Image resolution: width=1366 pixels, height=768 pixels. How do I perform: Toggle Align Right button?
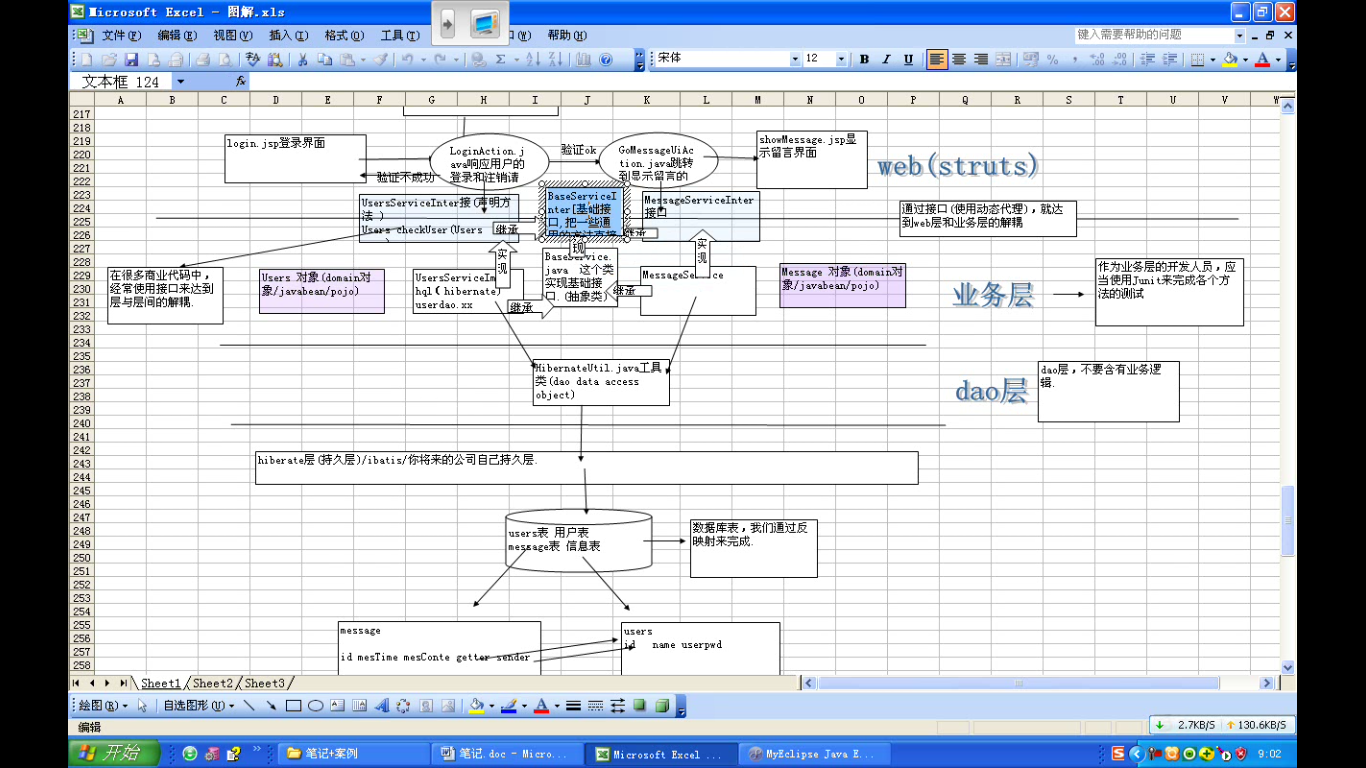[x=981, y=59]
